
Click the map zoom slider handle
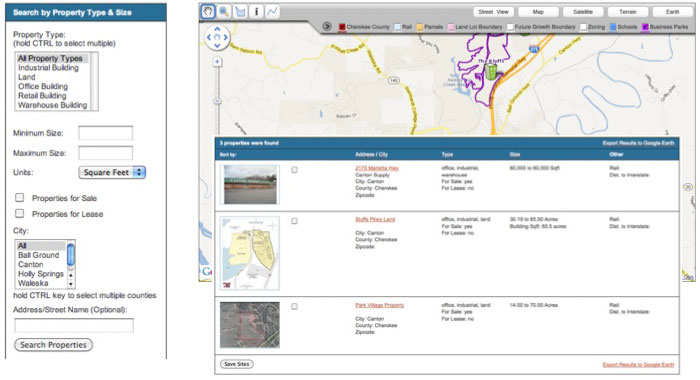coord(217,101)
